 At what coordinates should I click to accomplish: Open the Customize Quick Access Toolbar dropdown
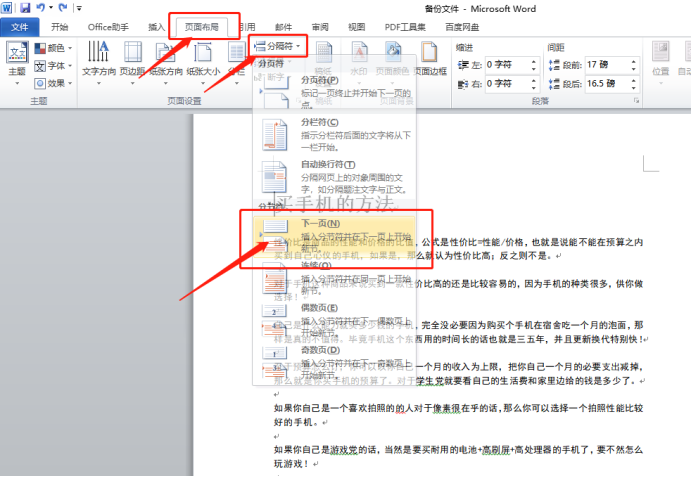click(x=79, y=8)
